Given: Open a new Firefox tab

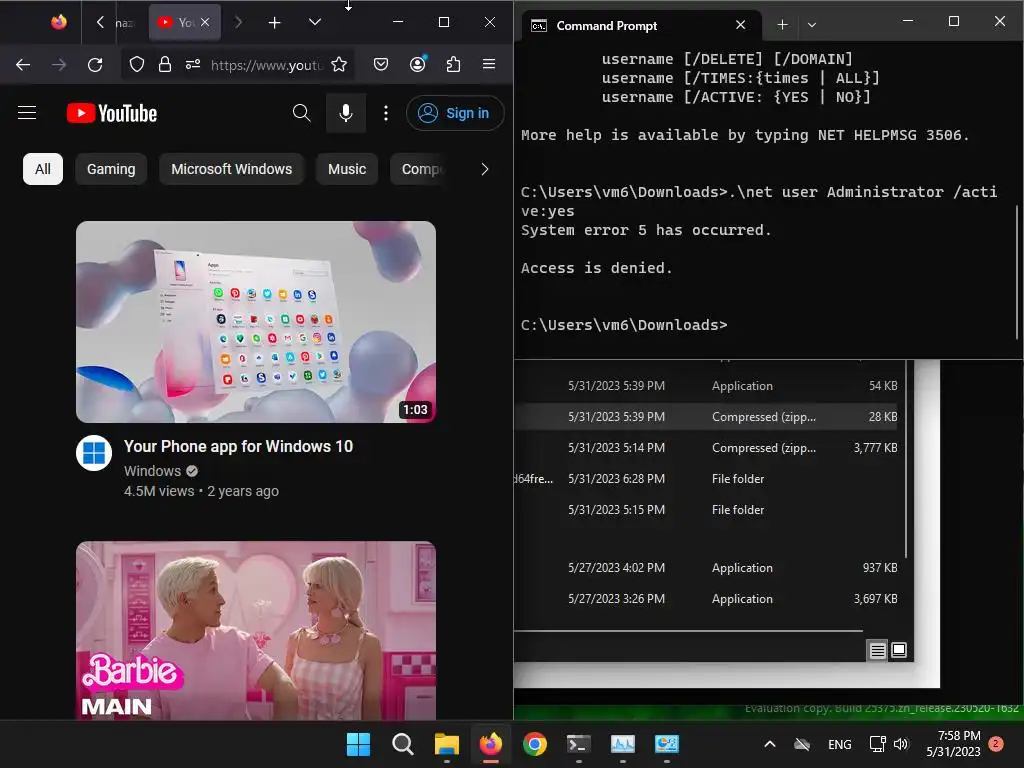Looking at the screenshot, I should 275,23.
